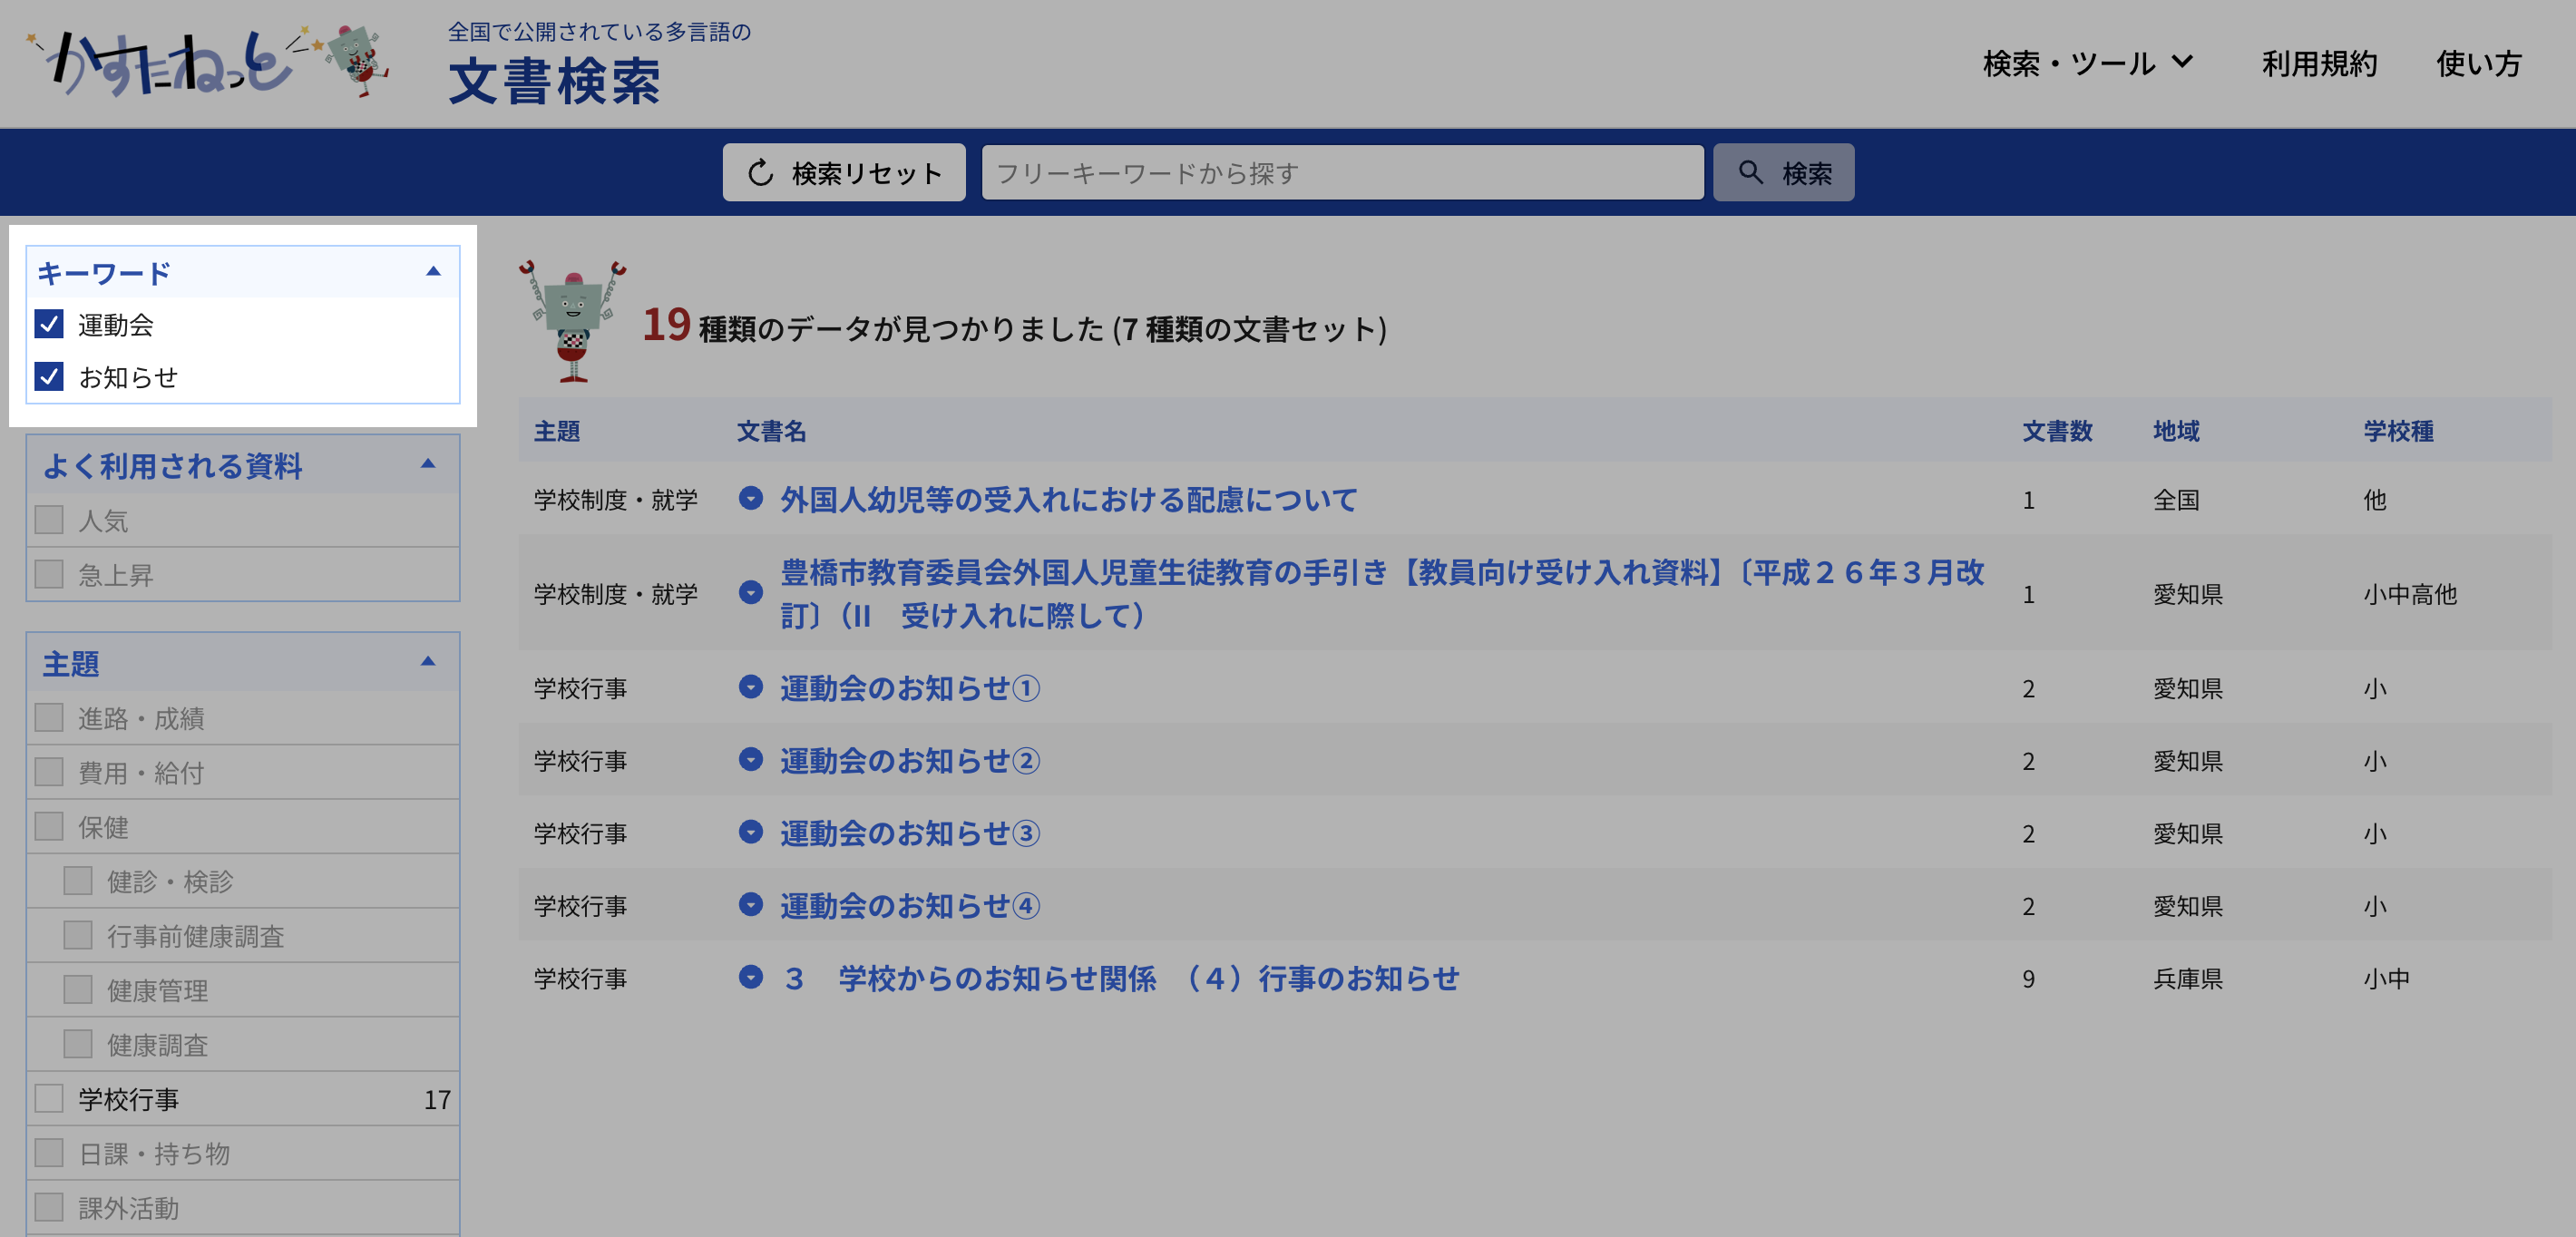Click the robot mascot beside result count
The width and height of the screenshot is (2576, 1237).
pyautogui.click(x=572, y=320)
